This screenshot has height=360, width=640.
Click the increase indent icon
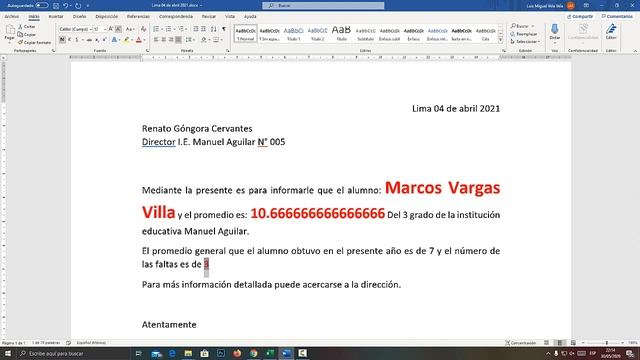pos(203,29)
